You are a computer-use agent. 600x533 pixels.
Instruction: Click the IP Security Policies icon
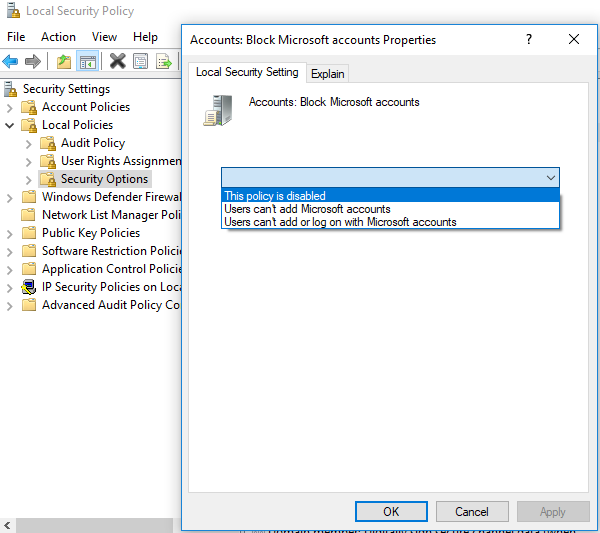29,287
